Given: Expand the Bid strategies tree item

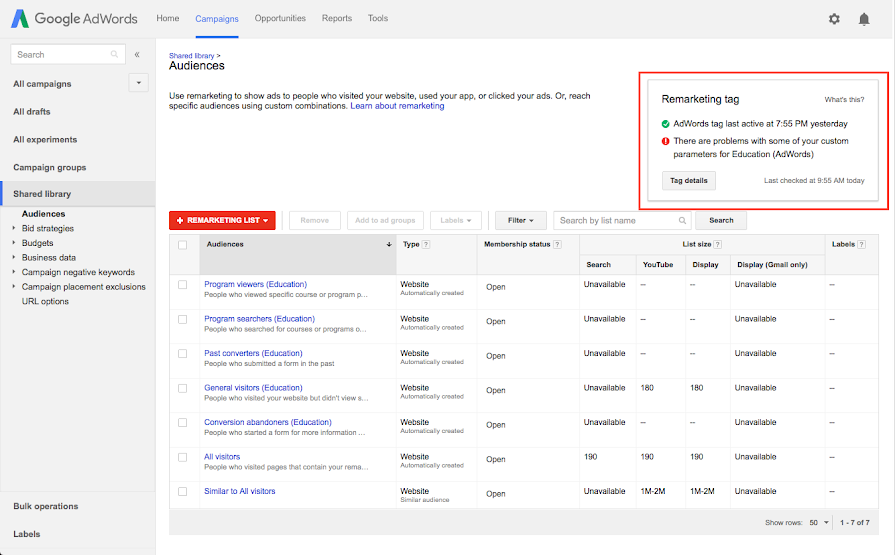Looking at the screenshot, I should point(14,228).
